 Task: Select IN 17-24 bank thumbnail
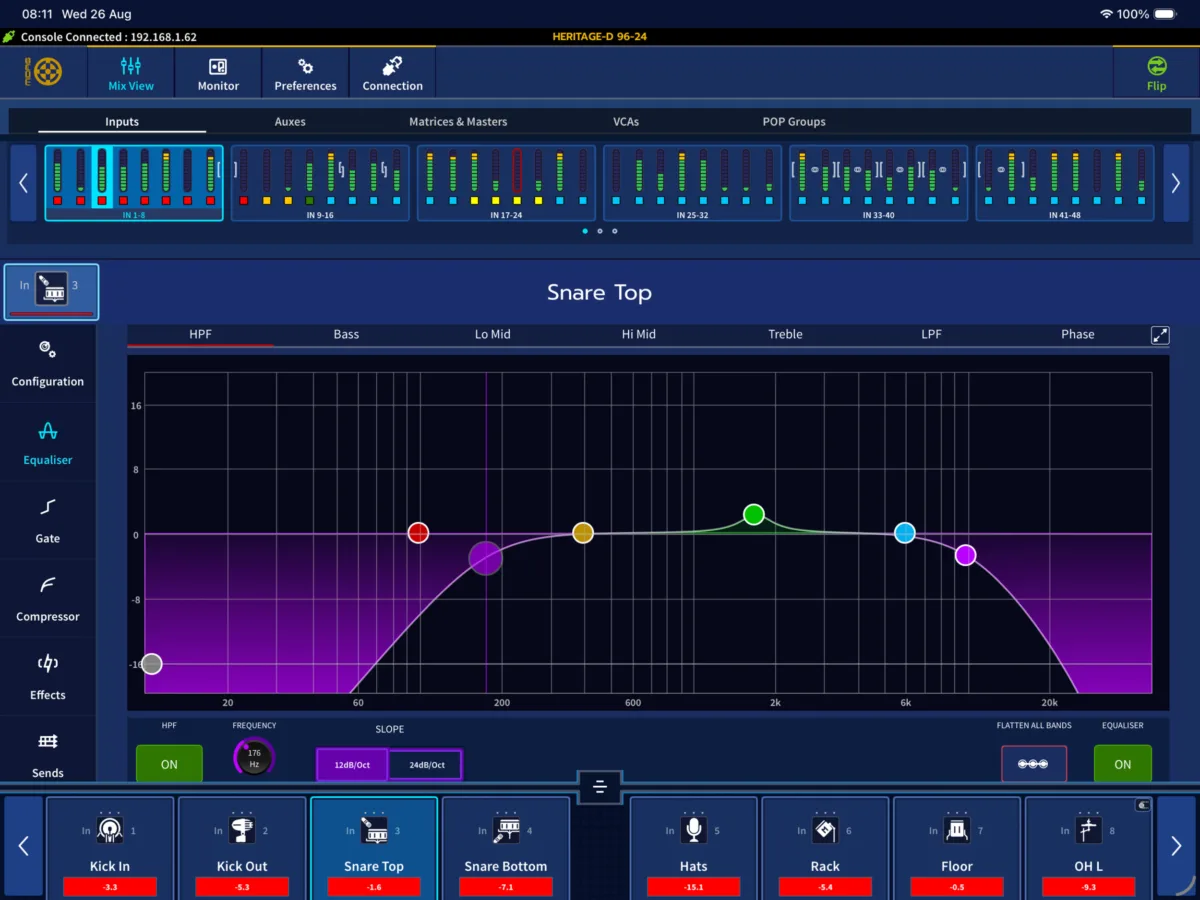pos(506,183)
